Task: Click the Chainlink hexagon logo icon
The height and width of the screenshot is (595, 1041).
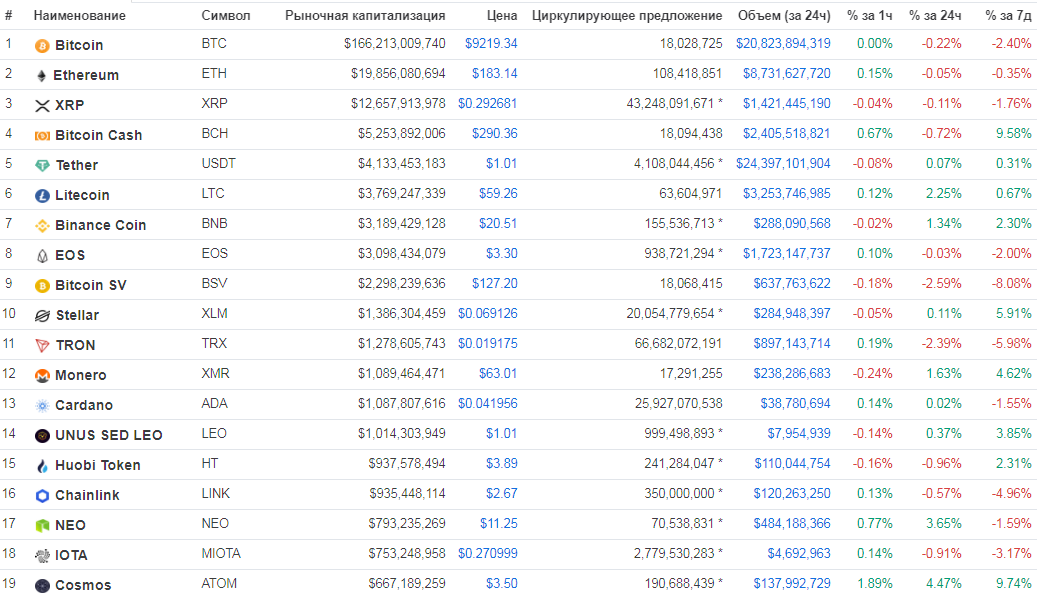Action: pyautogui.click(x=42, y=495)
